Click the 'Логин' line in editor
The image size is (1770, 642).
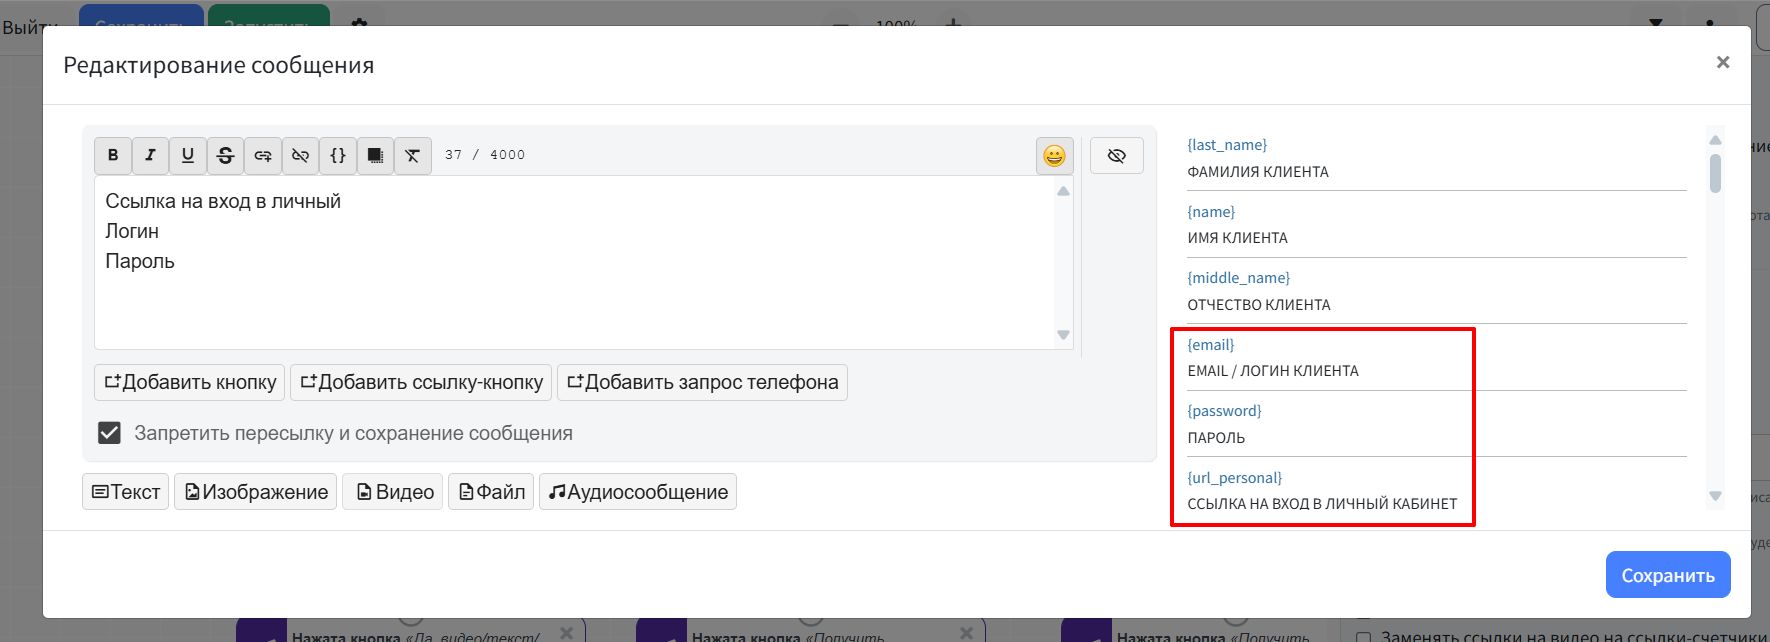click(x=132, y=231)
